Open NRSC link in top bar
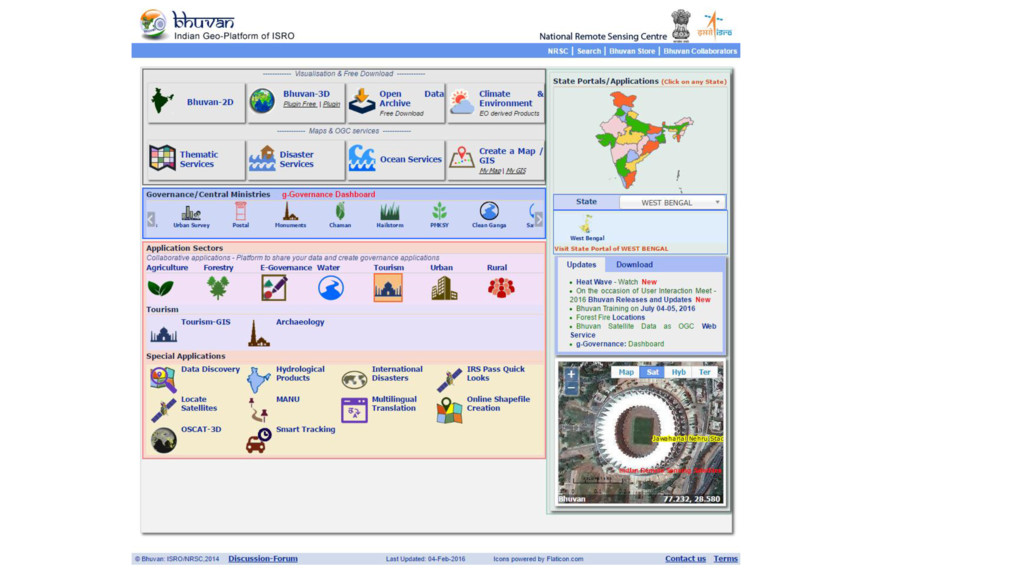Viewport: 1024px width, 576px height. coord(558,51)
